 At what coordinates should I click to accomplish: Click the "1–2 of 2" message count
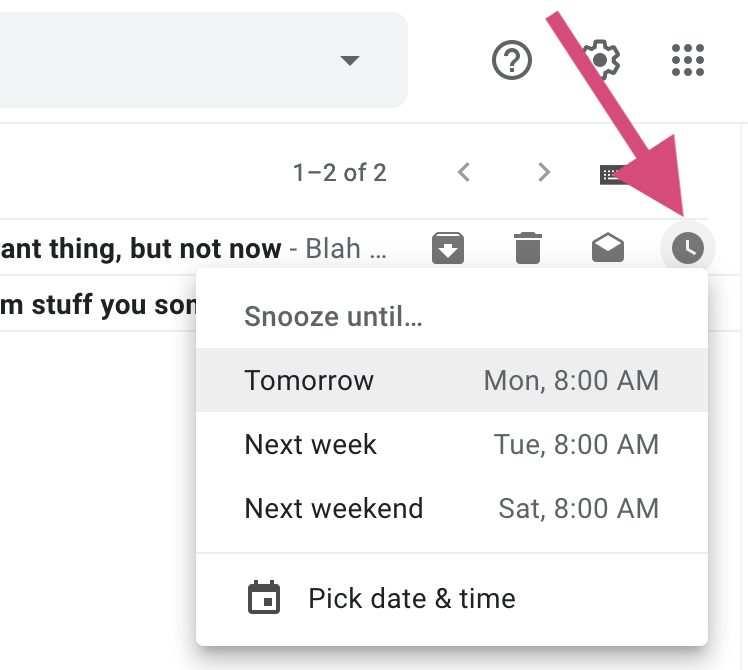(339, 173)
